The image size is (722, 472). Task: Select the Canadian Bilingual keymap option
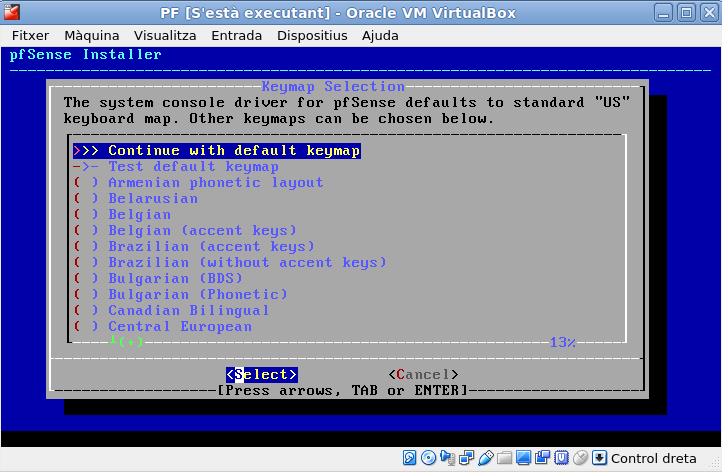pyautogui.click(x=171, y=310)
